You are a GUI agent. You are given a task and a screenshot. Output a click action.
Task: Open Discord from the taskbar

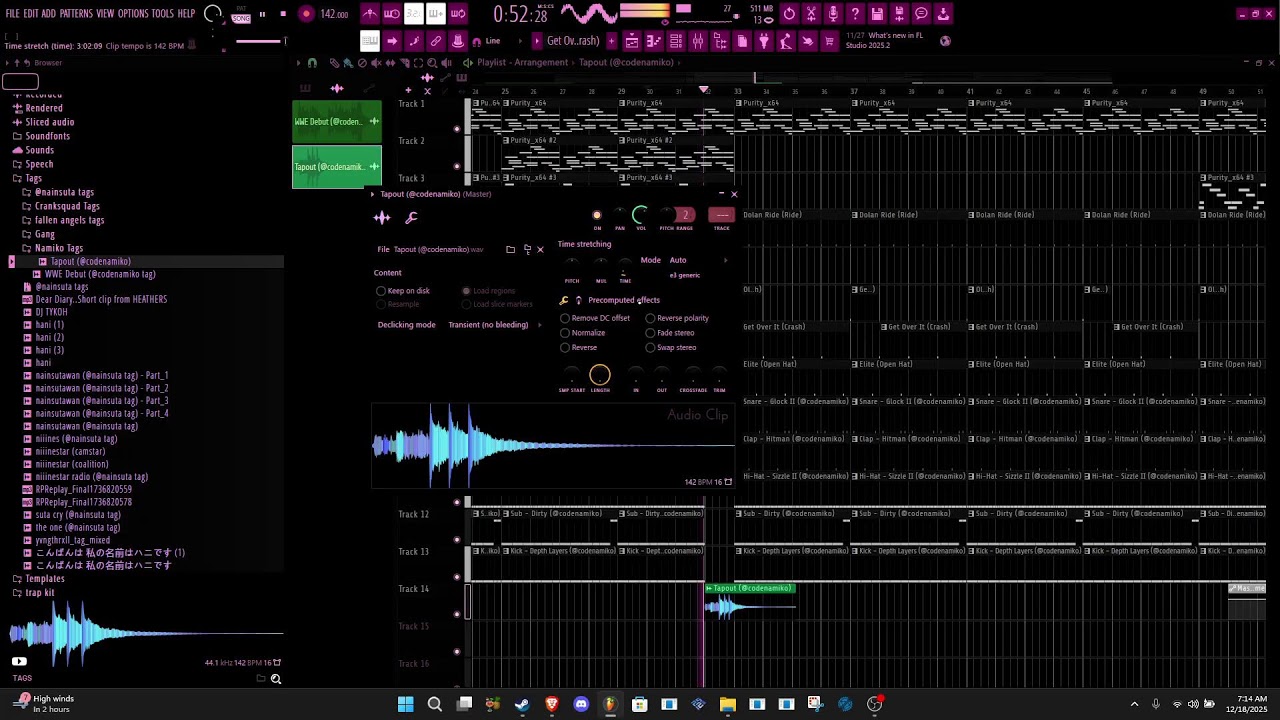(581, 704)
